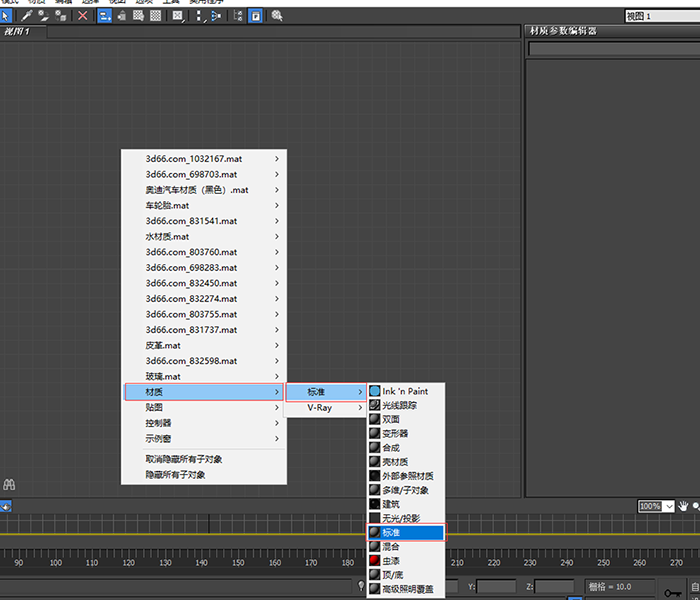
Task: Choose 顶/底 material
Action: click(x=406, y=575)
